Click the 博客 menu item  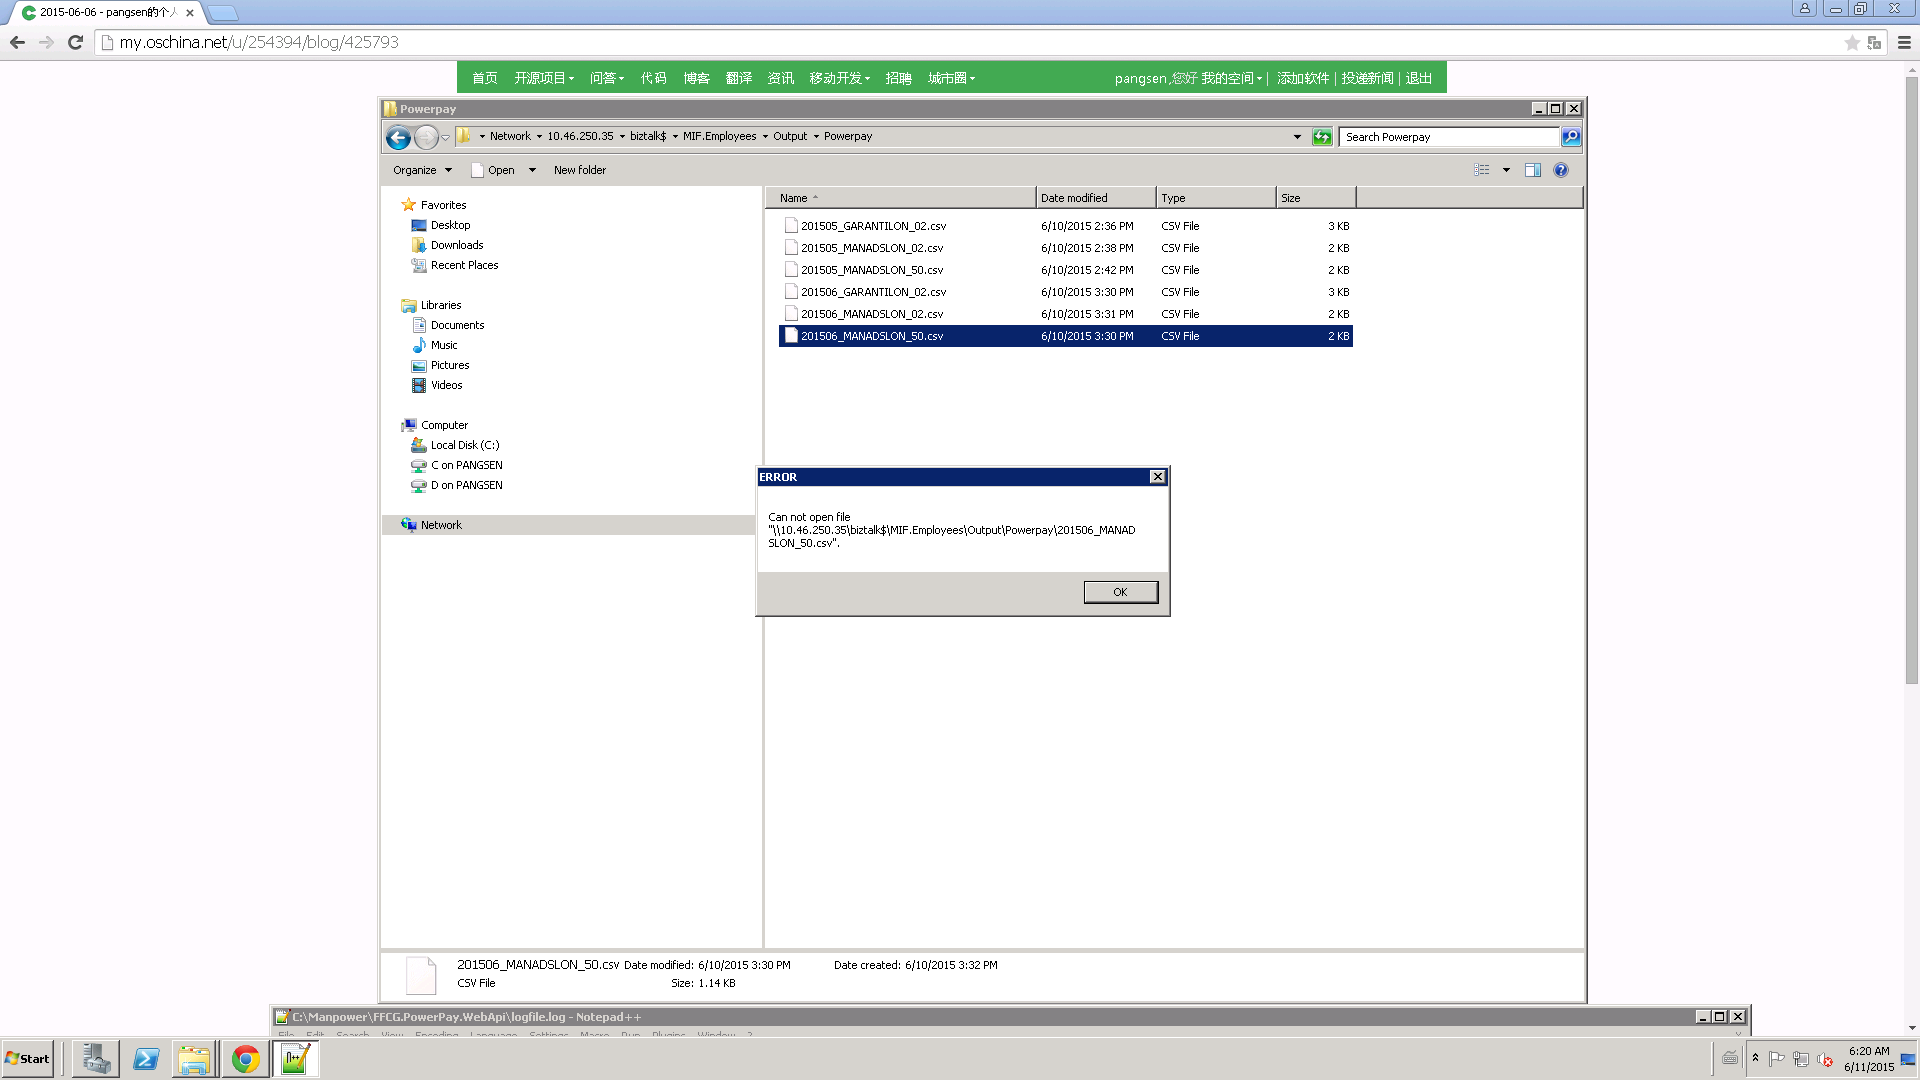point(696,78)
